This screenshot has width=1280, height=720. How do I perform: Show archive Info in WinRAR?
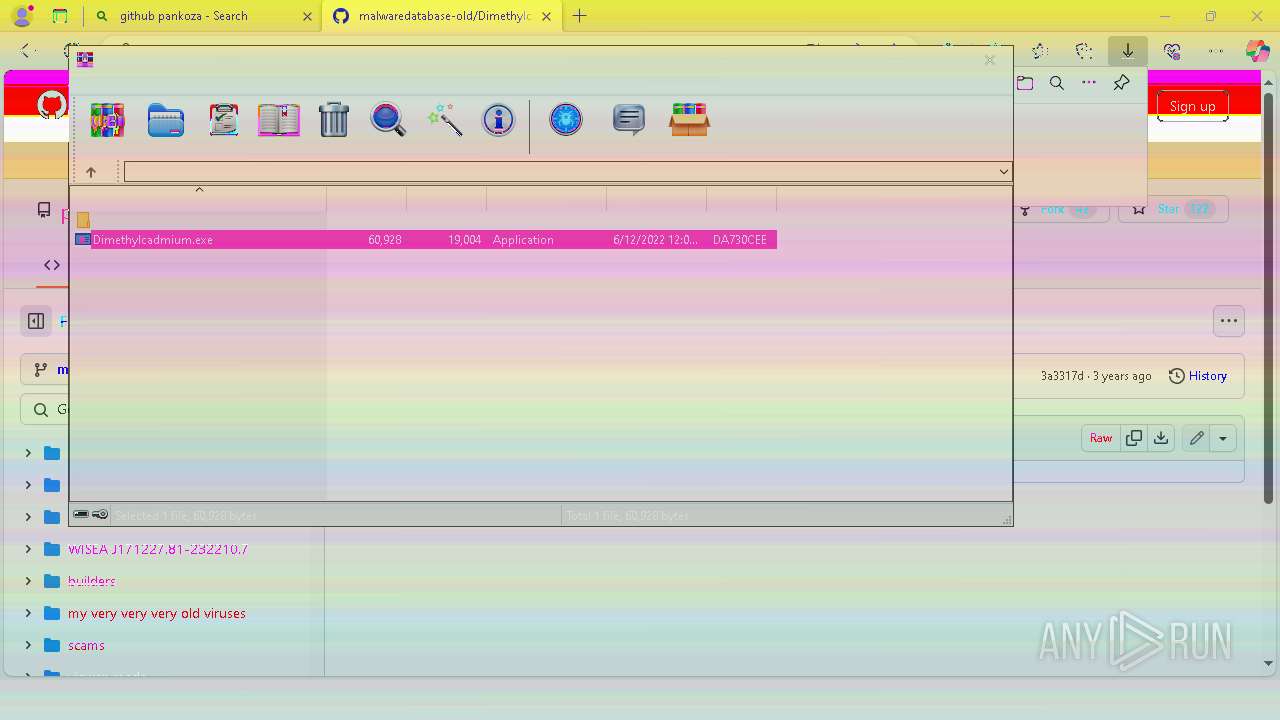point(498,120)
